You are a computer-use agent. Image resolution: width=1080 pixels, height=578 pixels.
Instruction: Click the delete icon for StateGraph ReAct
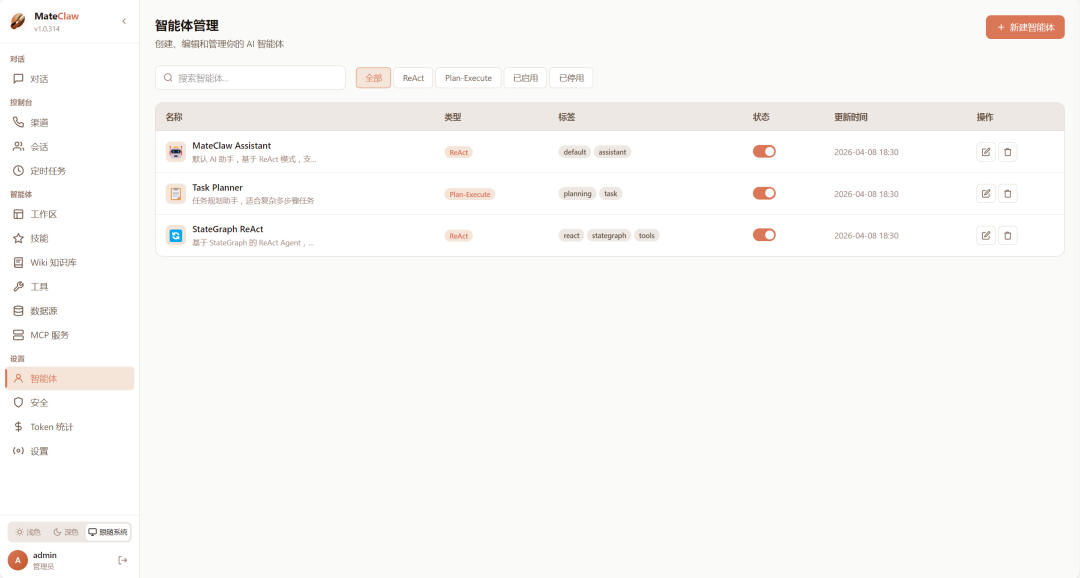click(x=1008, y=236)
